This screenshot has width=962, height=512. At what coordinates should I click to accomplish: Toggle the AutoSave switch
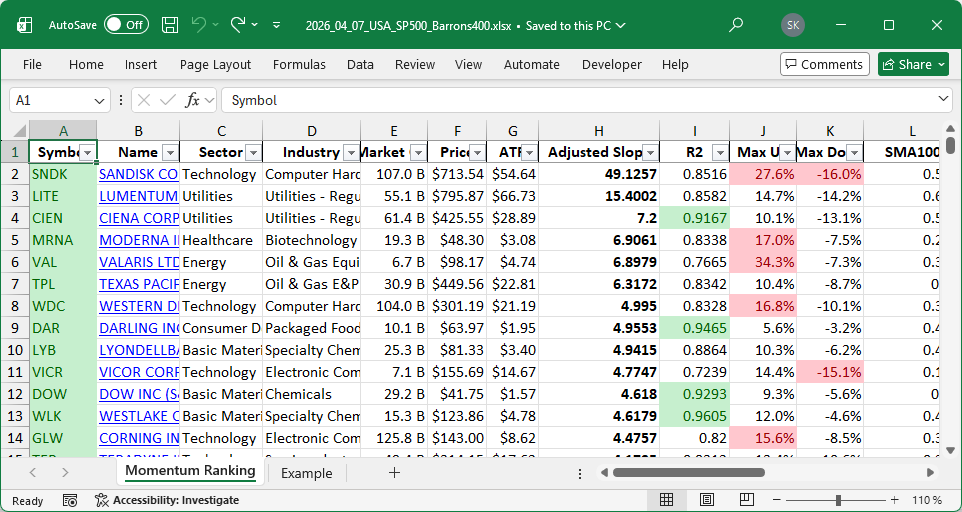[x=126, y=24]
